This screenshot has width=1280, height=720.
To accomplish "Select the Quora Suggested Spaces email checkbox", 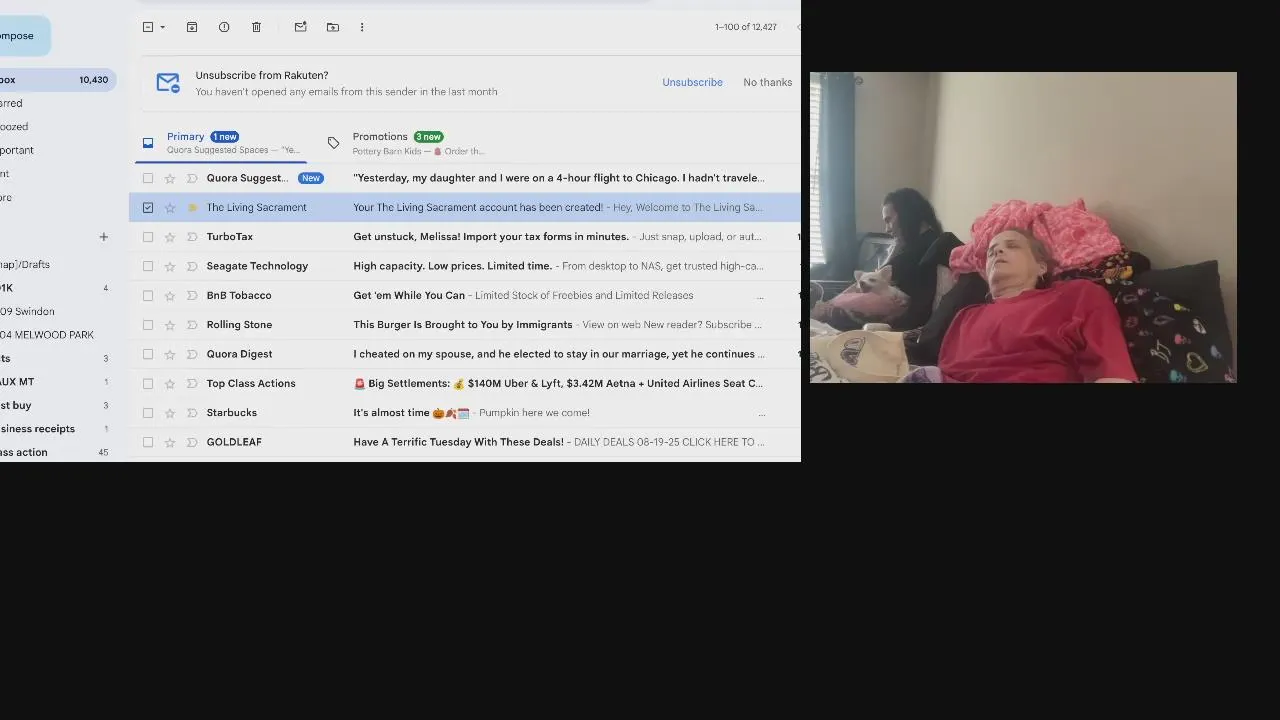I will point(148,178).
